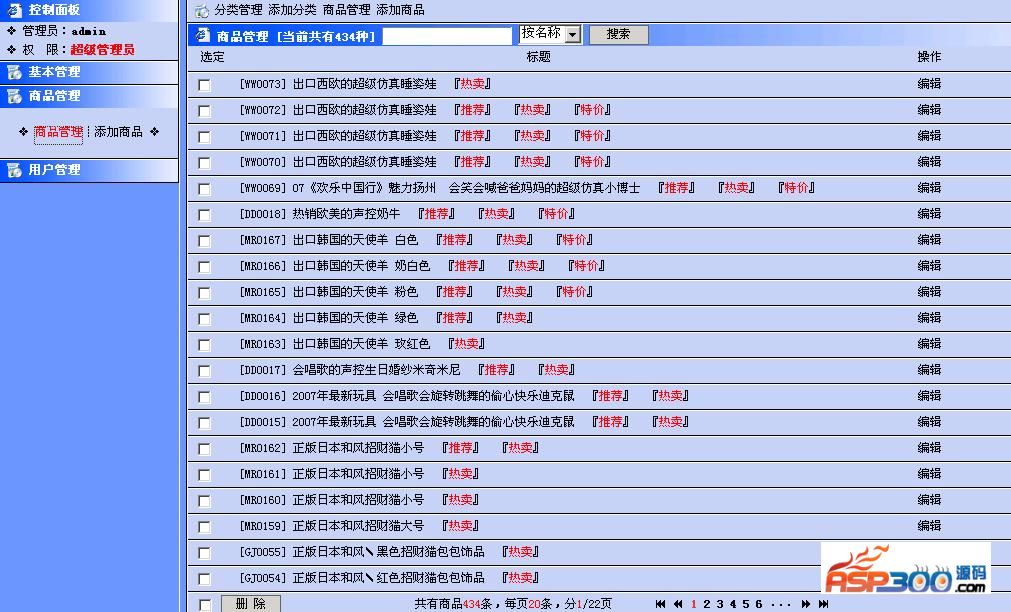
Task: Select checkbox for WW0069 欢乐中国行 item
Action: click(204, 189)
